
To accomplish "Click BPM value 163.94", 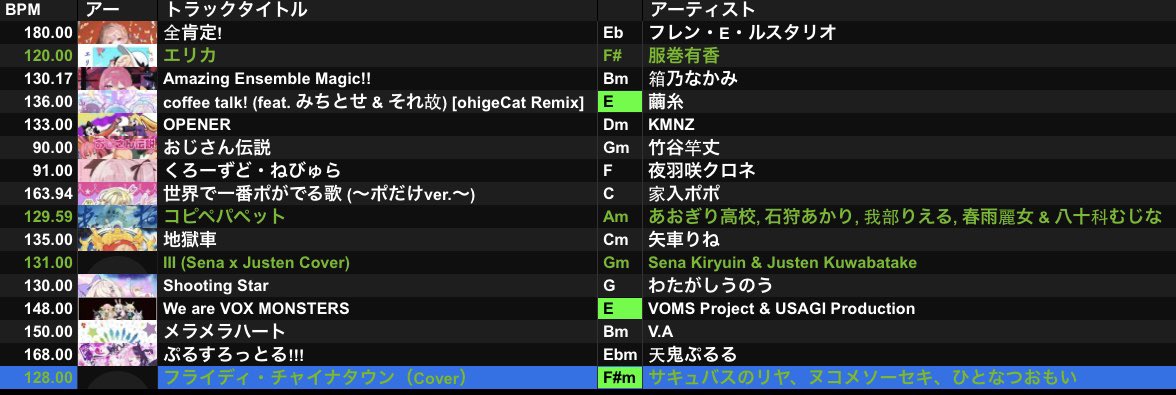I will click(x=48, y=193).
